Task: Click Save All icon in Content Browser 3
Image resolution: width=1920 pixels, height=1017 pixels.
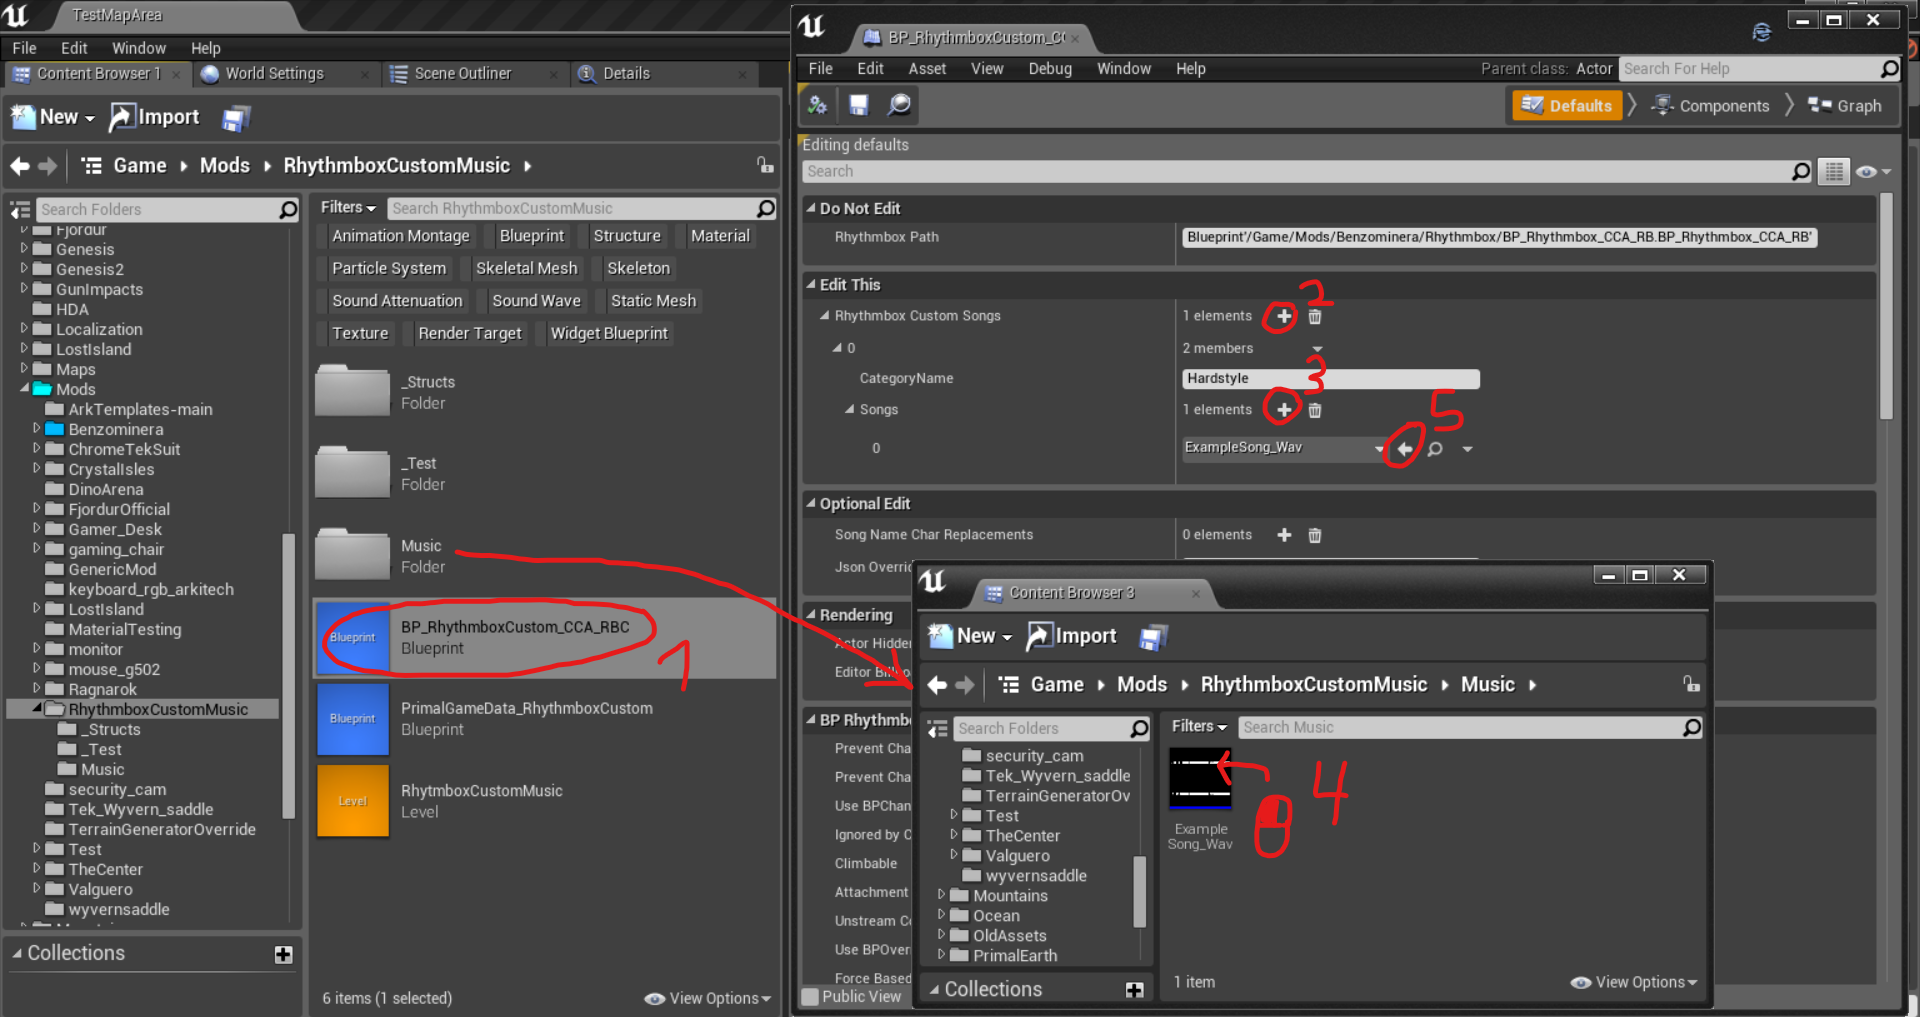Action: click(x=1153, y=637)
